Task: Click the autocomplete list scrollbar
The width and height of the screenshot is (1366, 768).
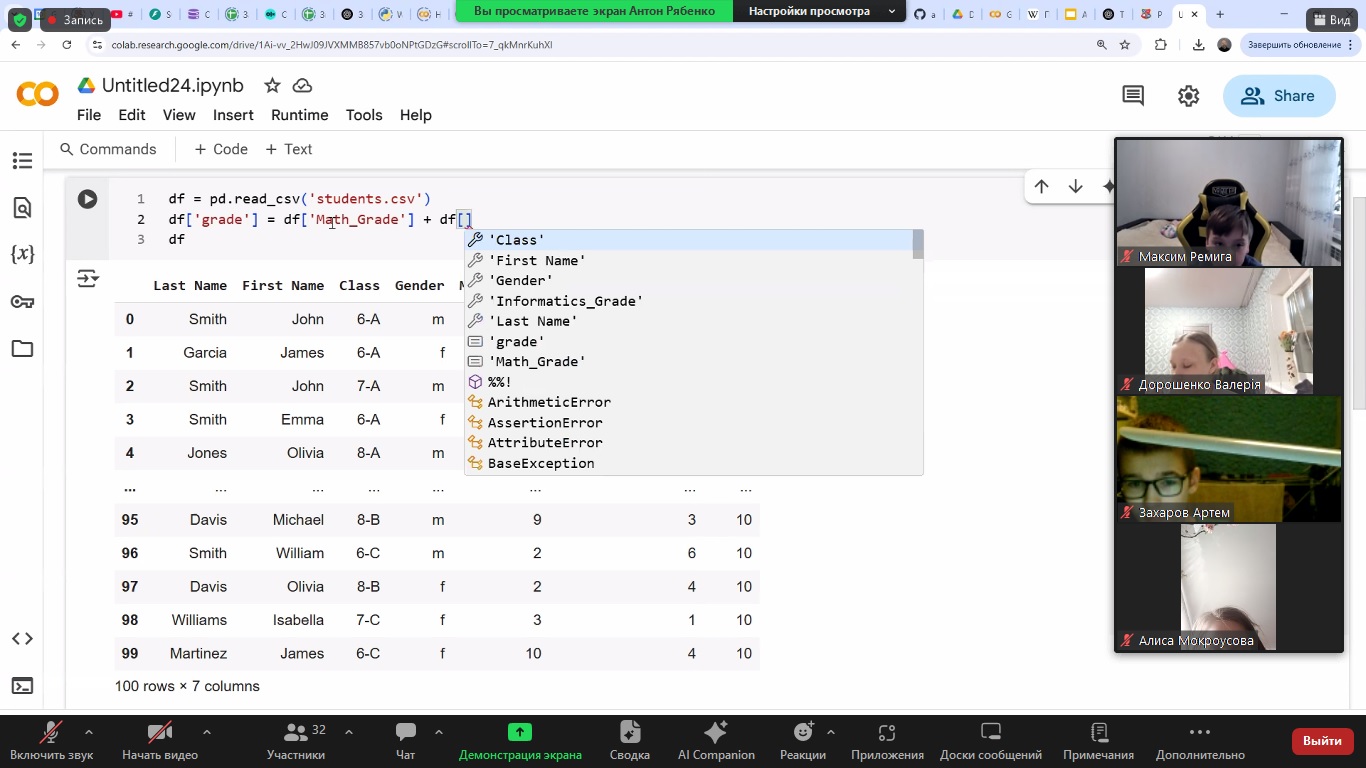Action: 917,246
